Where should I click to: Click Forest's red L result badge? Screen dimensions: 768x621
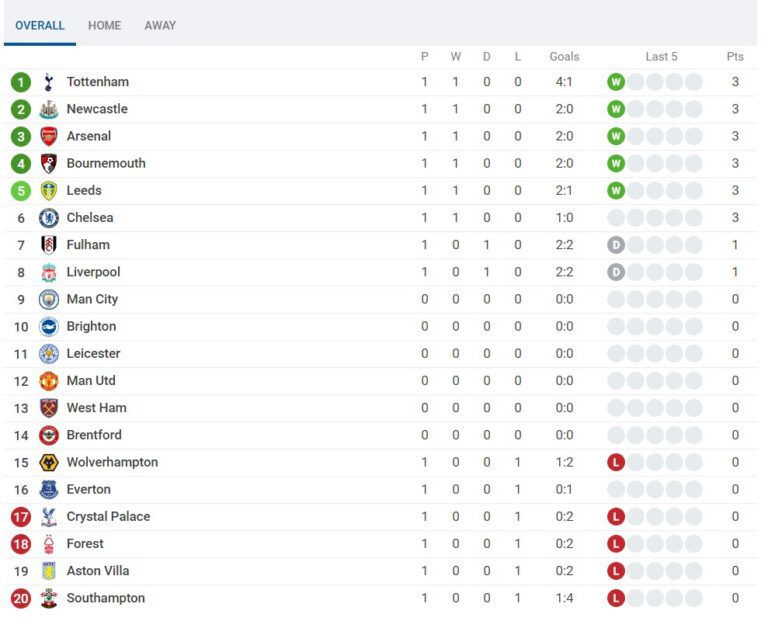[616, 544]
